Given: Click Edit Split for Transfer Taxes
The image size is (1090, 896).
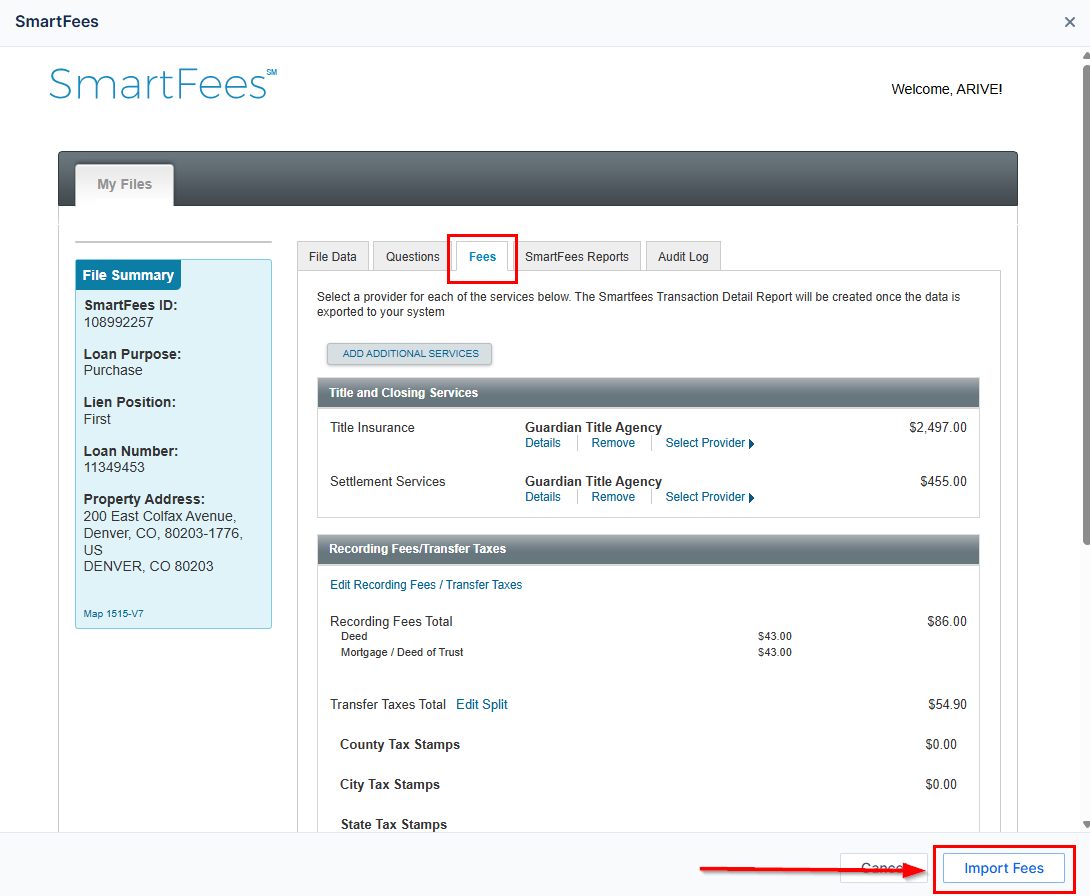Looking at the screenshot, I should tap(482, 704).
